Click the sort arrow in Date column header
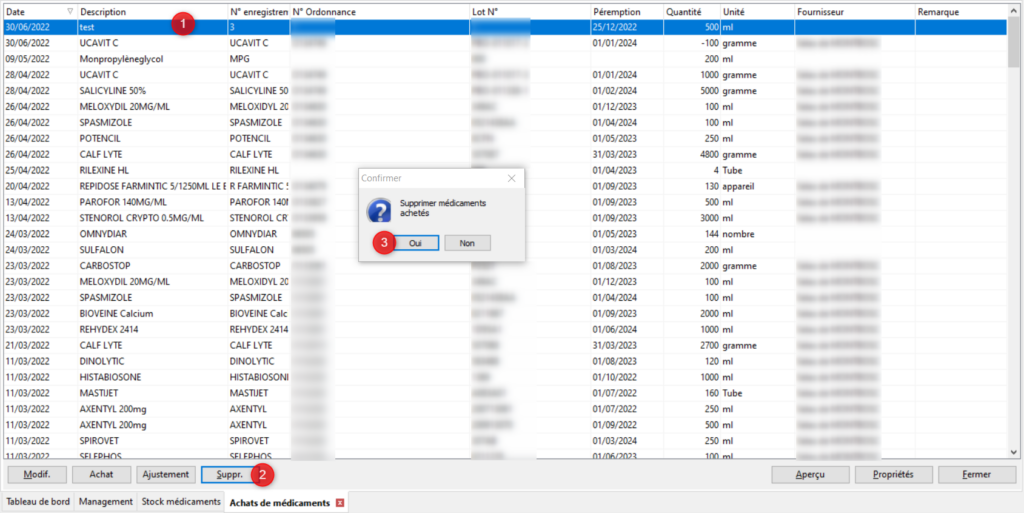Image resolution: width=1024 pixels, height=513 pixels. click(69, 12)
